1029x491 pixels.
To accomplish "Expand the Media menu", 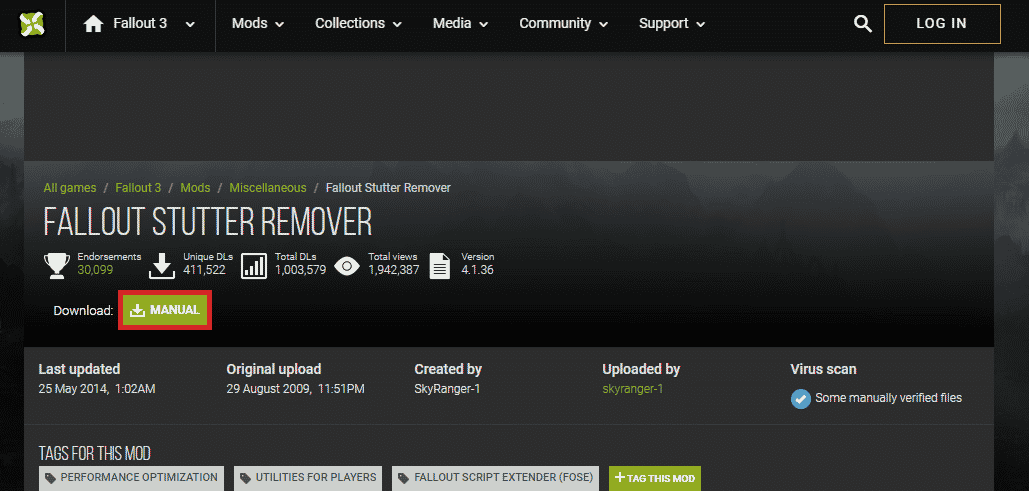I will (460, 24).
